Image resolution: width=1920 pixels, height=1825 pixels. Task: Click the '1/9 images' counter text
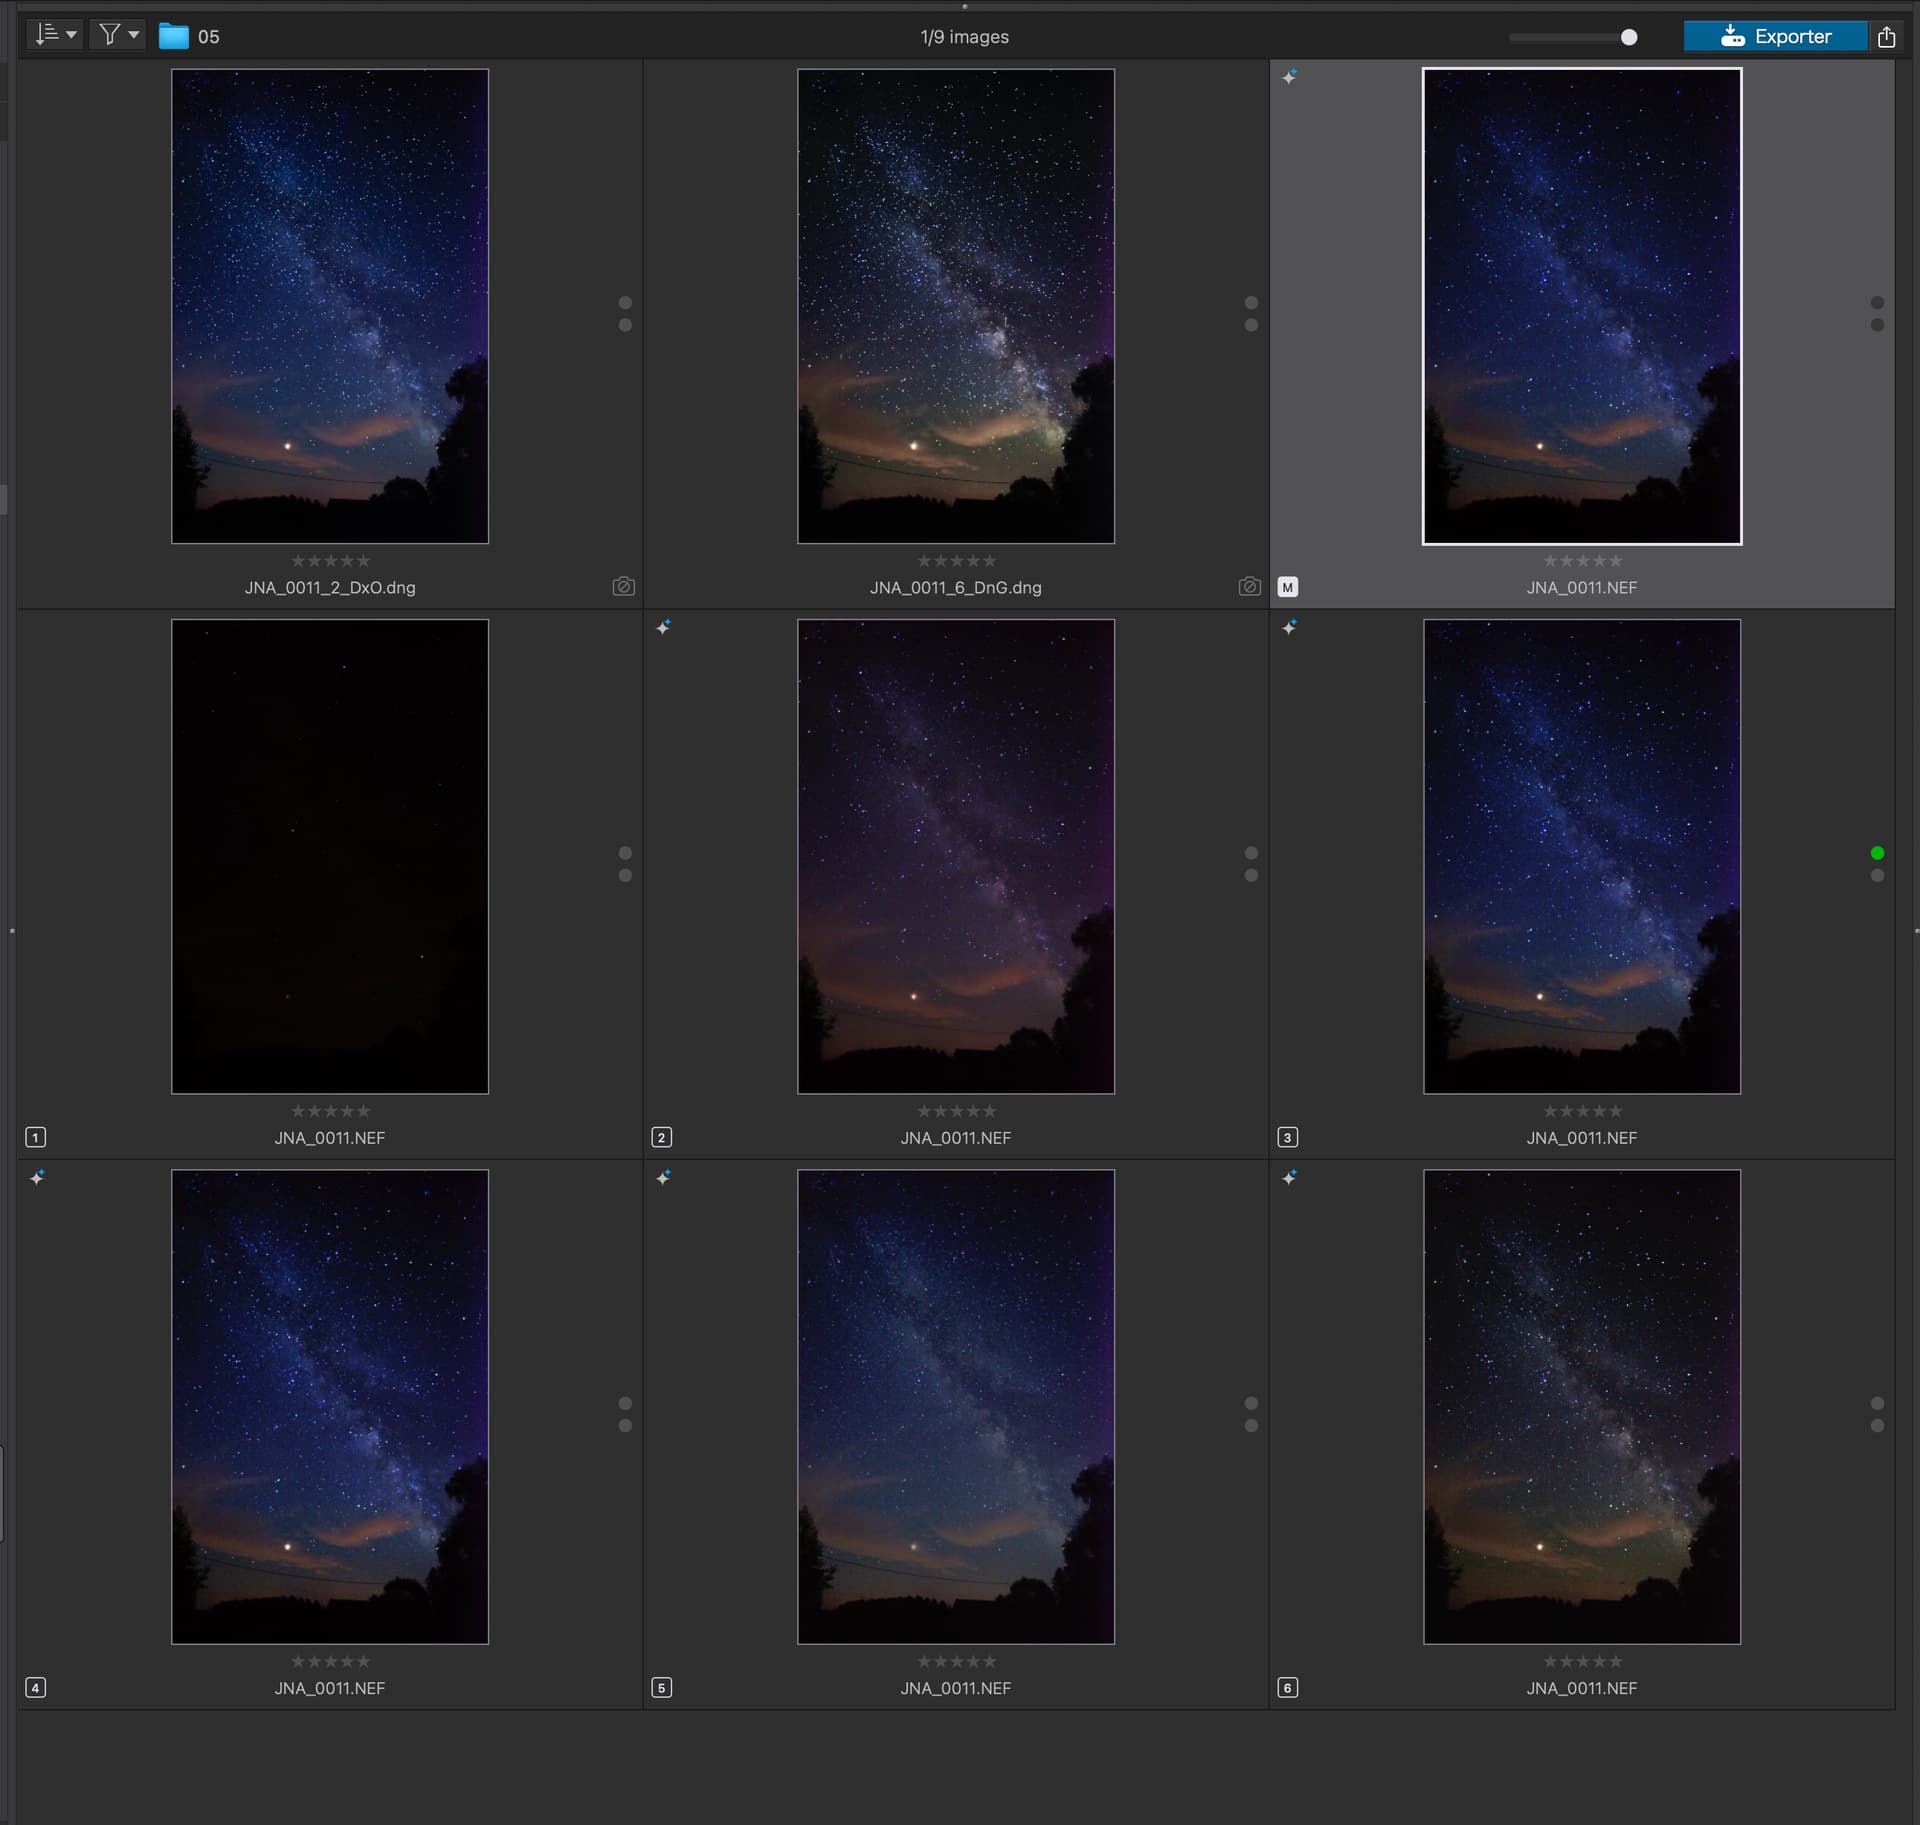tap(964, 37)
